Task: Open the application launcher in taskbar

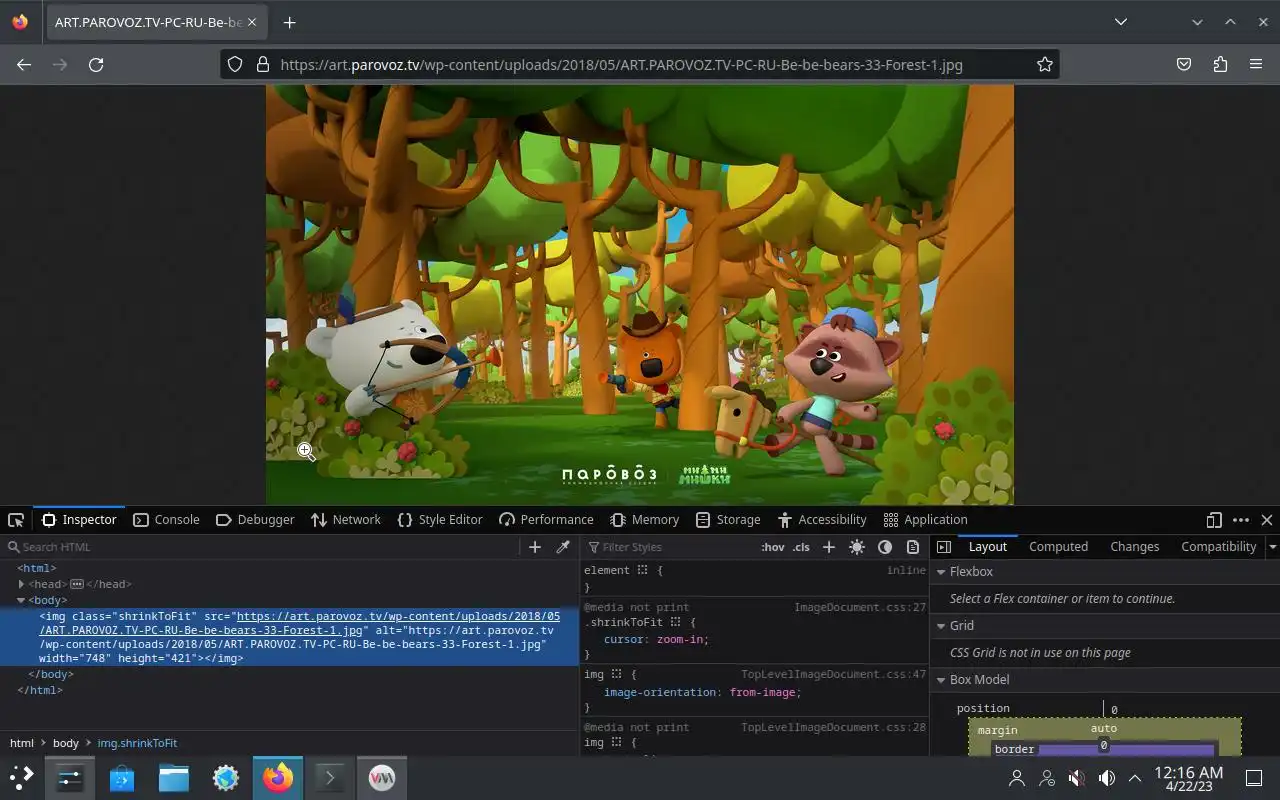Action: [21, 777]
